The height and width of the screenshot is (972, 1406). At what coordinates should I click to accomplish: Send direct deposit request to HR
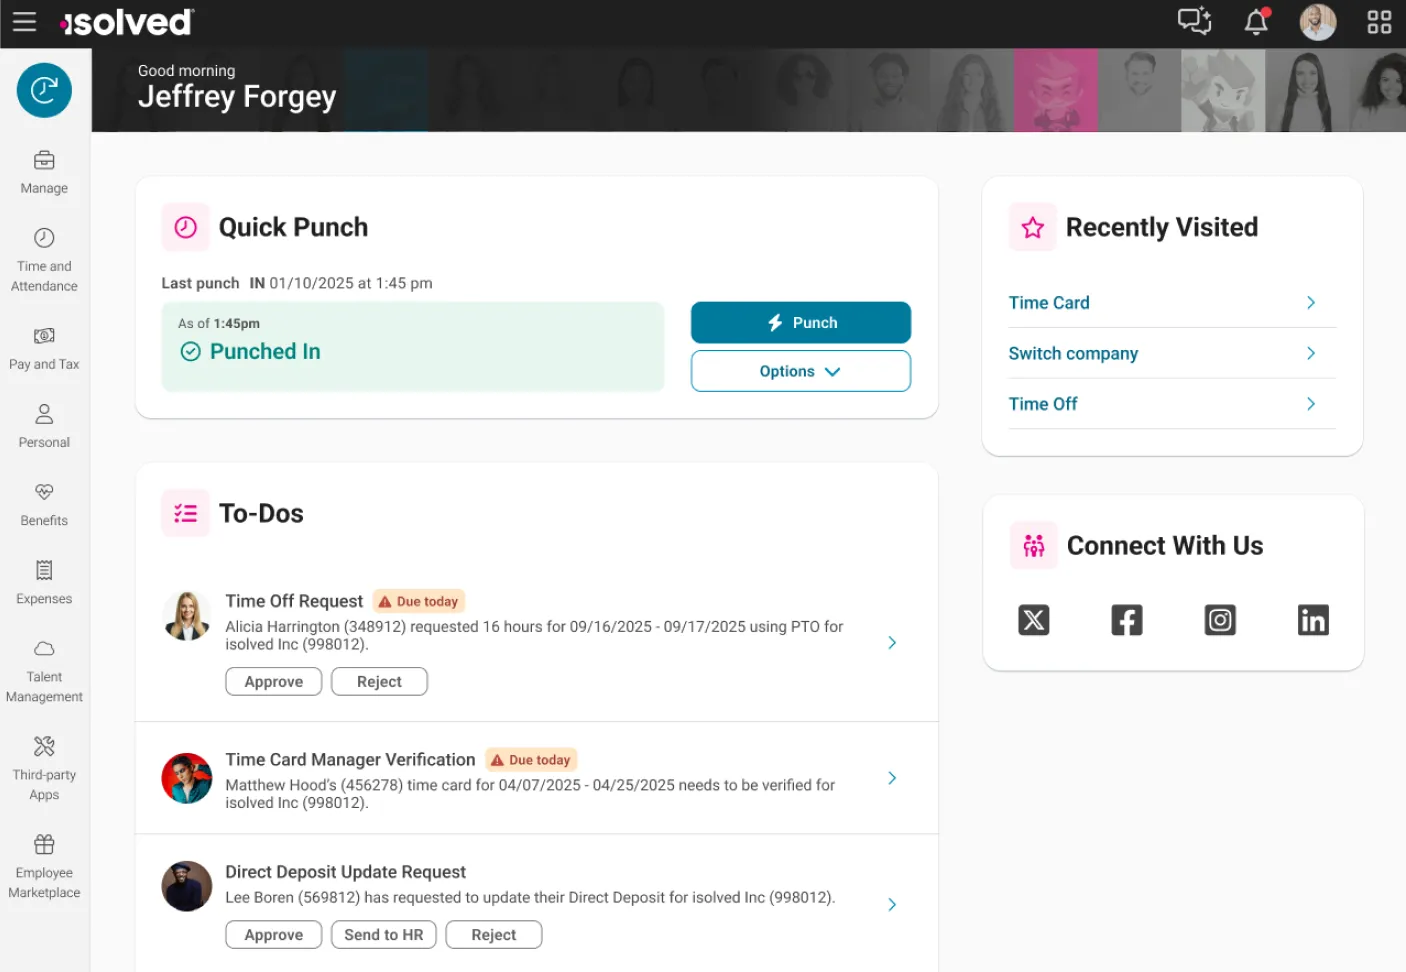click(x=384, y=935)
